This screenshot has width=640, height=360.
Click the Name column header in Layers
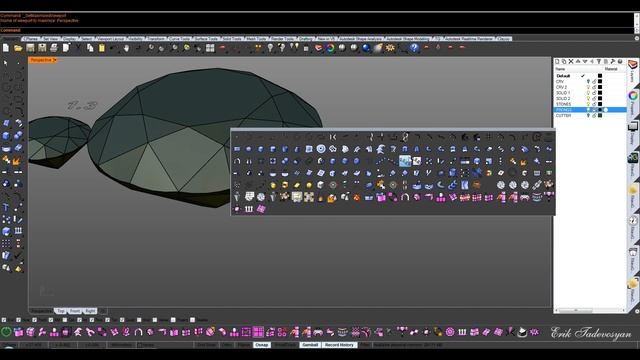coord(560,69)
